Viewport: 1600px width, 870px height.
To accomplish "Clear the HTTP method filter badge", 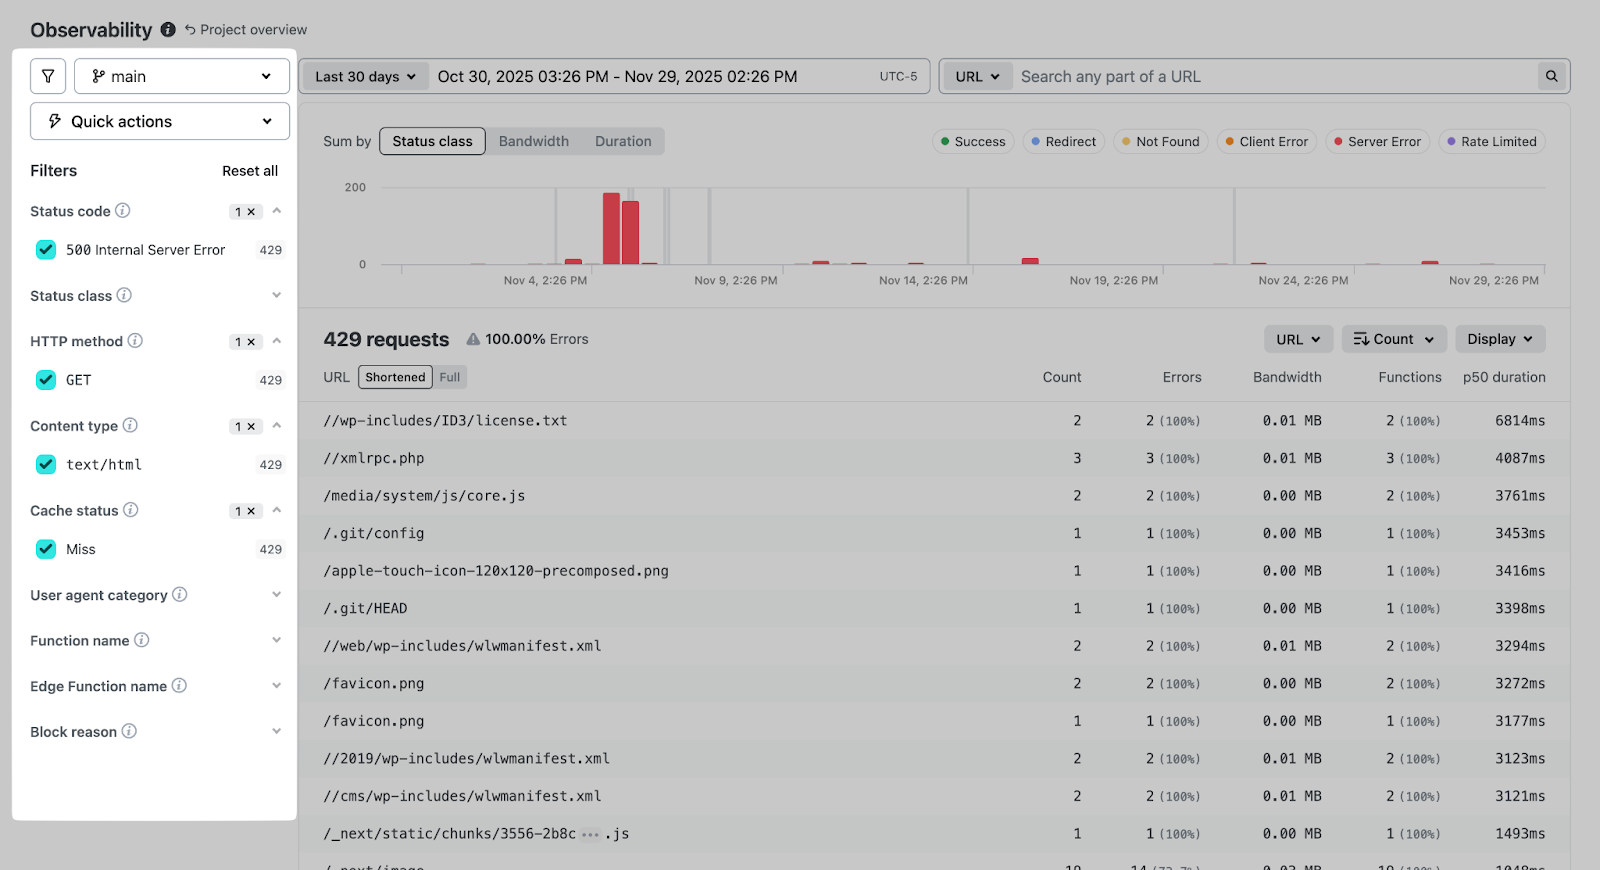I will [x=246, y=342].
